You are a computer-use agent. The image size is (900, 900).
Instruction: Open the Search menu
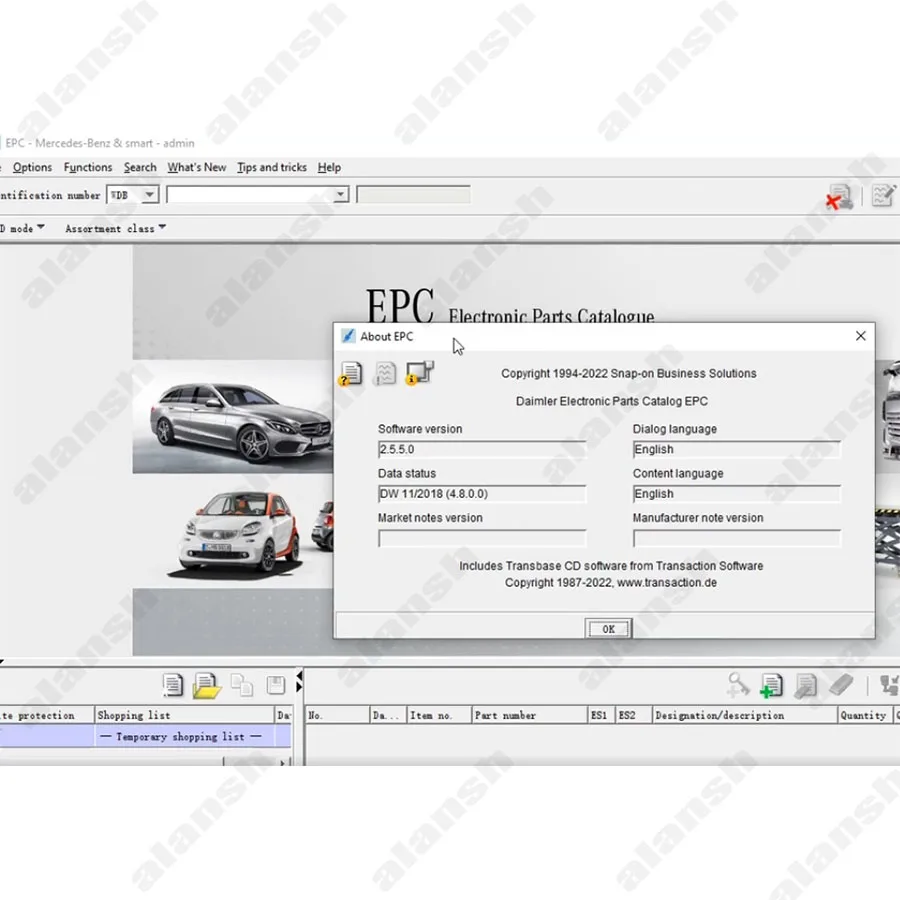140,167
